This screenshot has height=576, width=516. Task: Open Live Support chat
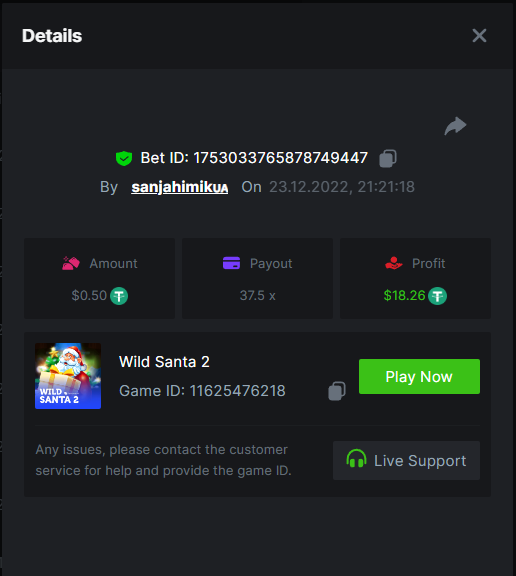pos(406,461)
